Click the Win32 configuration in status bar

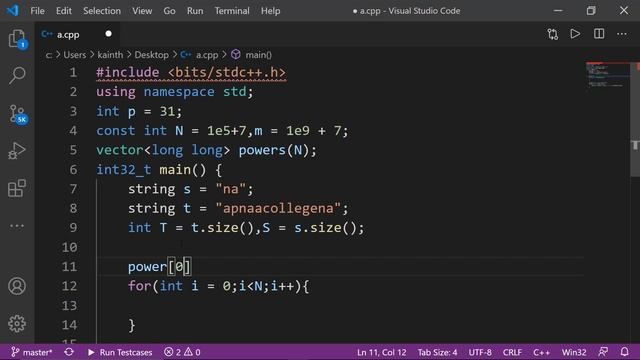(574, 352)
